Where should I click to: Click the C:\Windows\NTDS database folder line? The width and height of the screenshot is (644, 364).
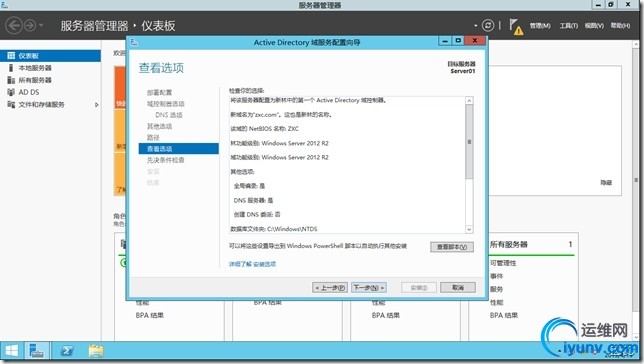[274, 229]
